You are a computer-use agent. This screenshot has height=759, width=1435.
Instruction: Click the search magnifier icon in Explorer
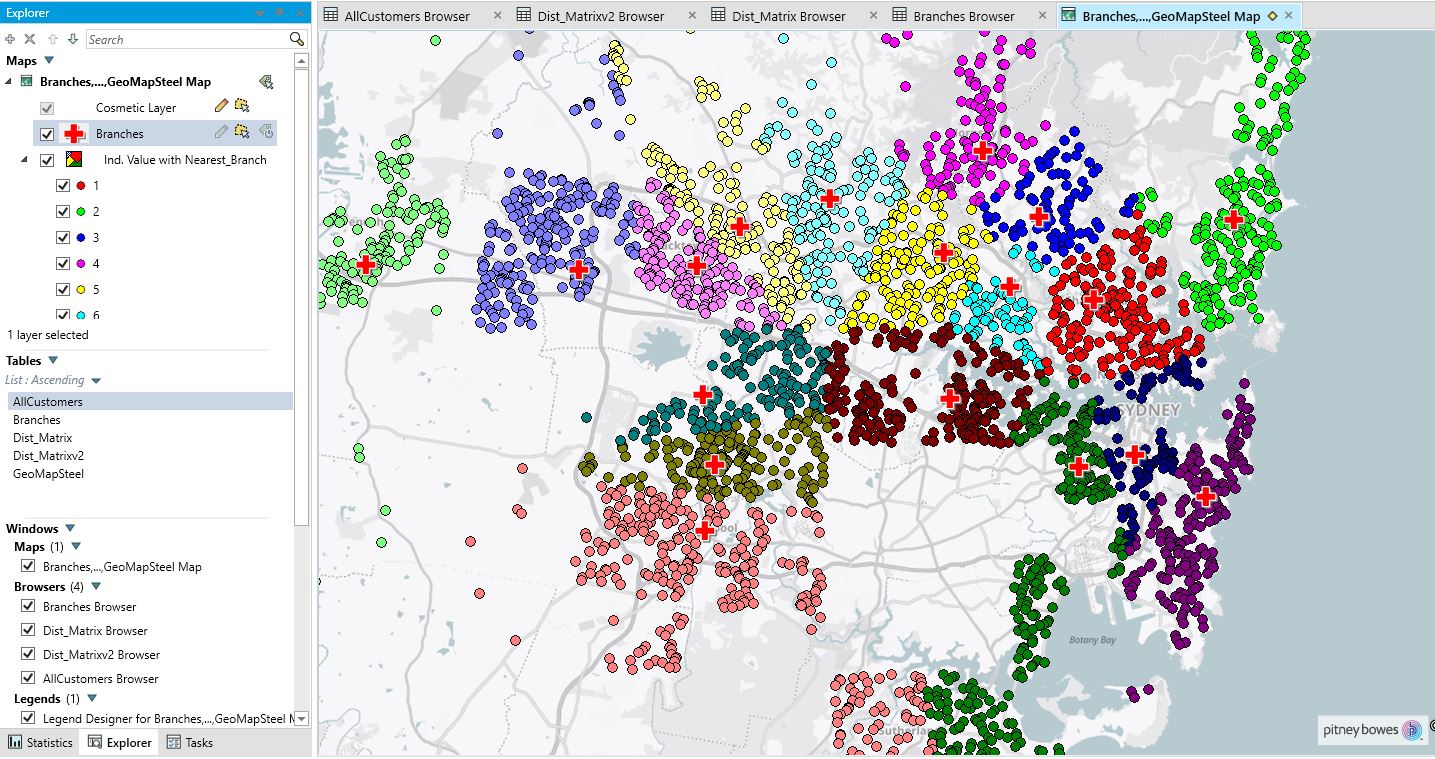click(296, 39)
